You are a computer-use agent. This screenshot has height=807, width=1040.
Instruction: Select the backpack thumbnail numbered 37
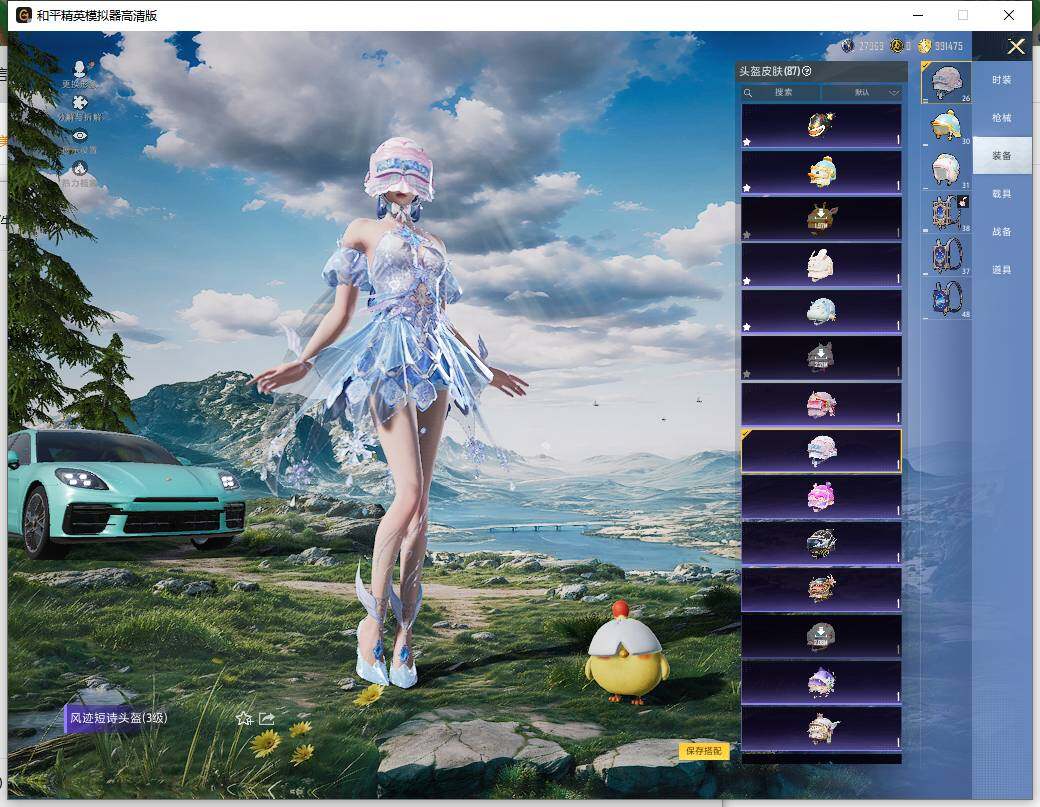946,255
